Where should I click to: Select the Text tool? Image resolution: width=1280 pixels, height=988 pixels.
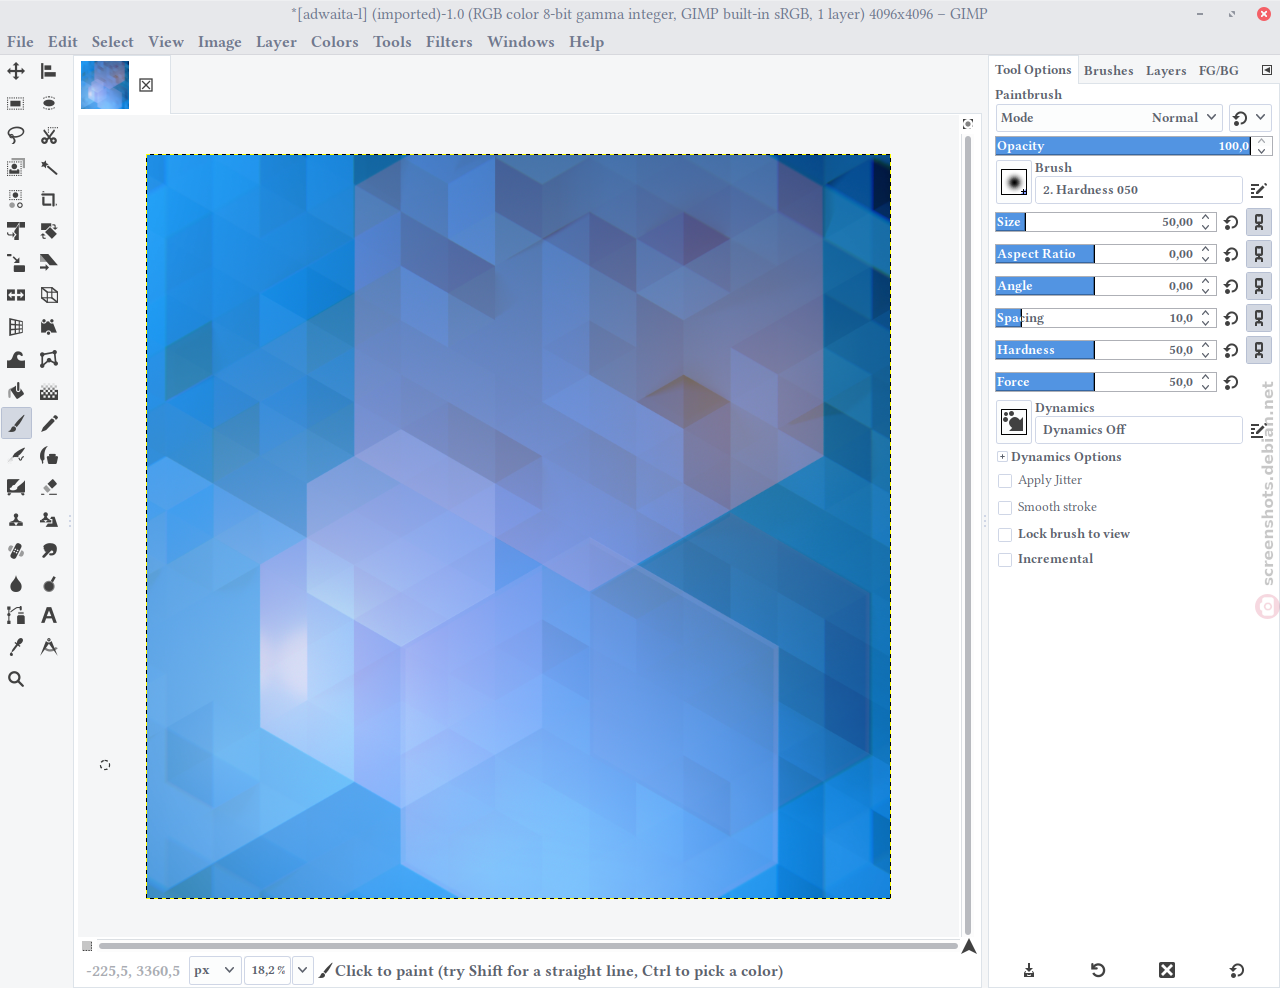point(48,615)
